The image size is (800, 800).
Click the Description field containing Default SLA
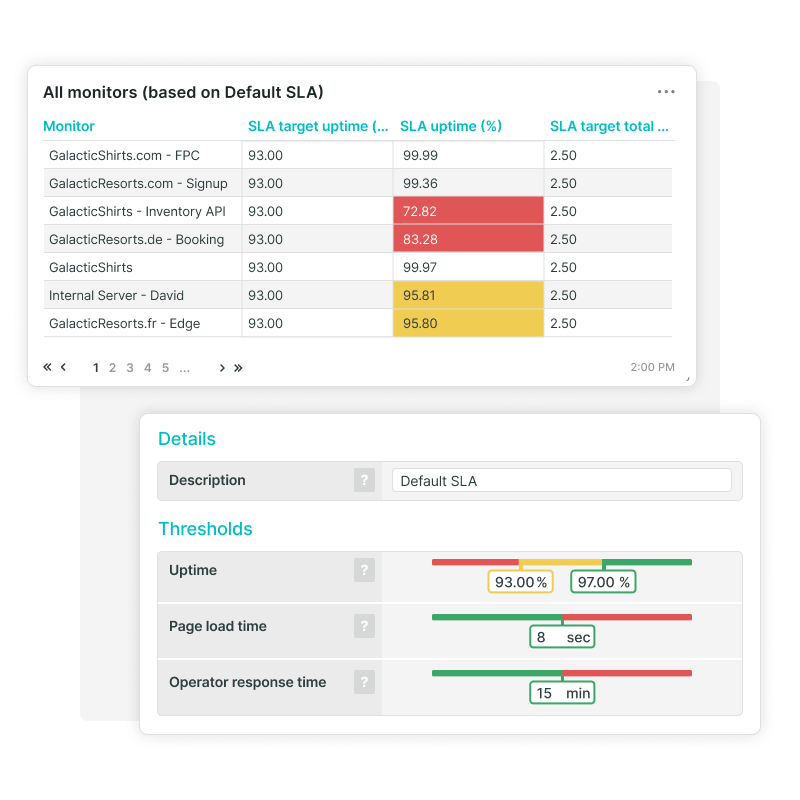(562, 481)
